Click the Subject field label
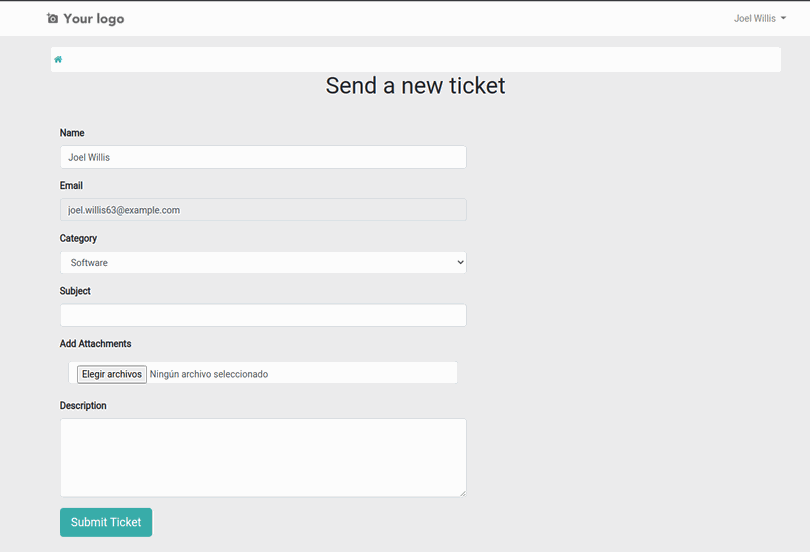Image resolution: width=810 pixels, height=552 pixels. pos(75,291)
